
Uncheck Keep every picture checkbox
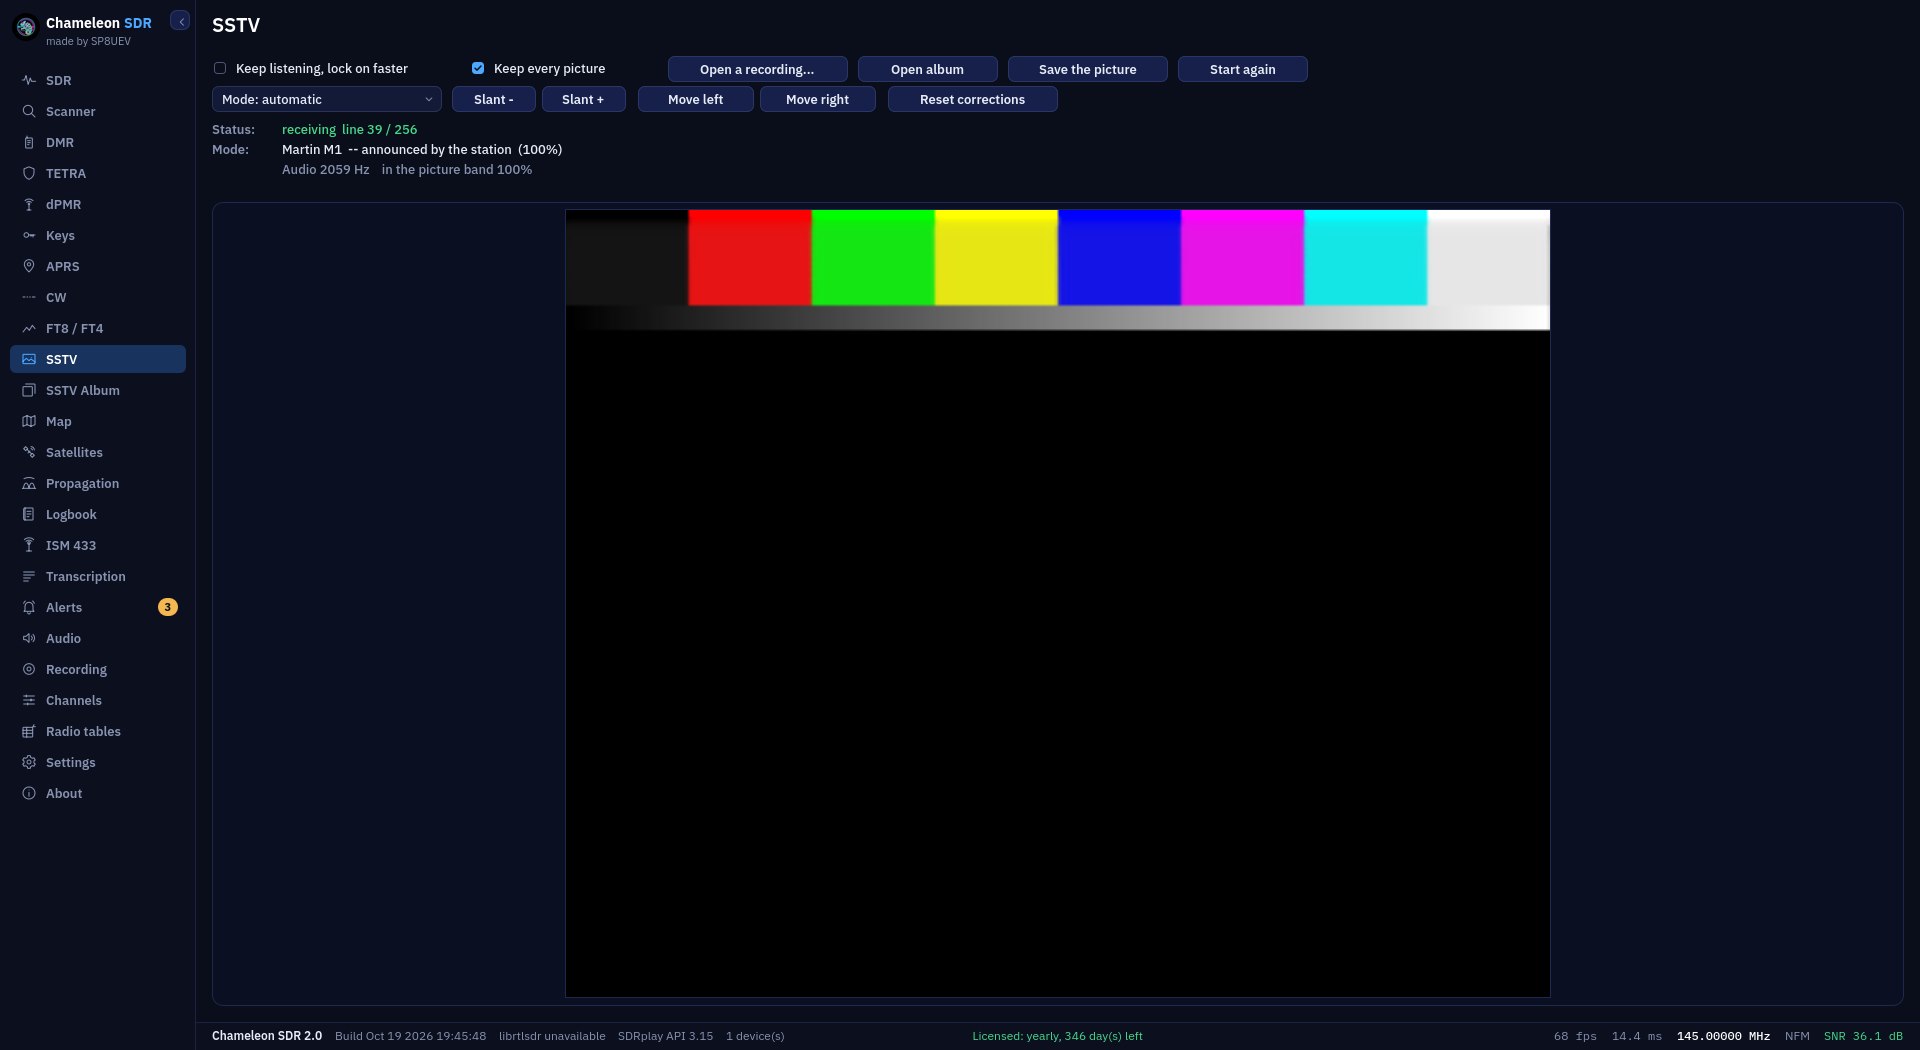[x=478, y=68]
